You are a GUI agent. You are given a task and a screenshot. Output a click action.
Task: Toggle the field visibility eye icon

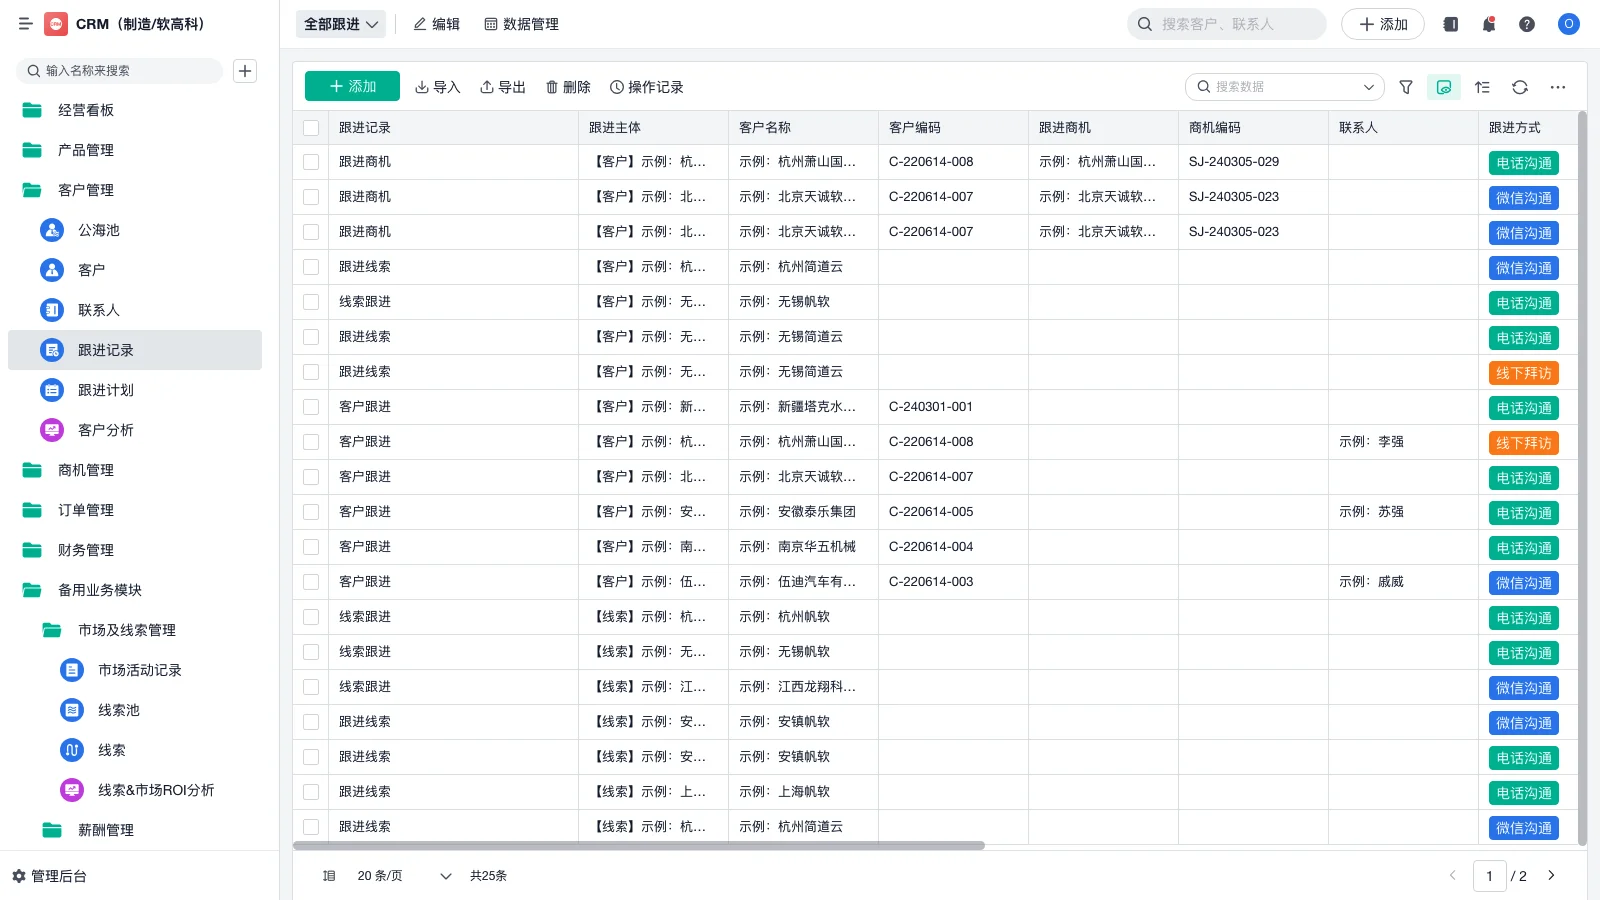pos(1443,87)
